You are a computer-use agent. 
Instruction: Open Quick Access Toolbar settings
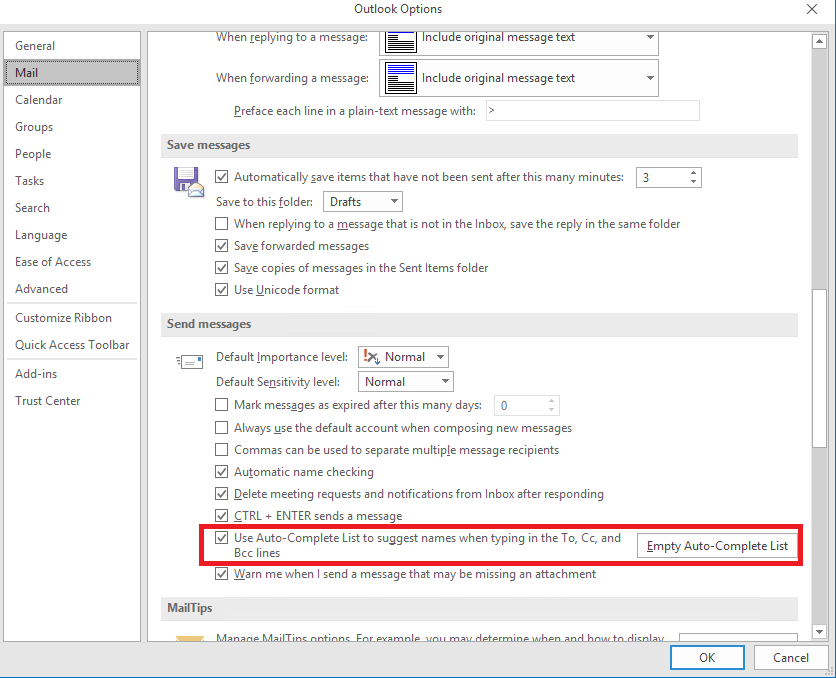point(72,345)
